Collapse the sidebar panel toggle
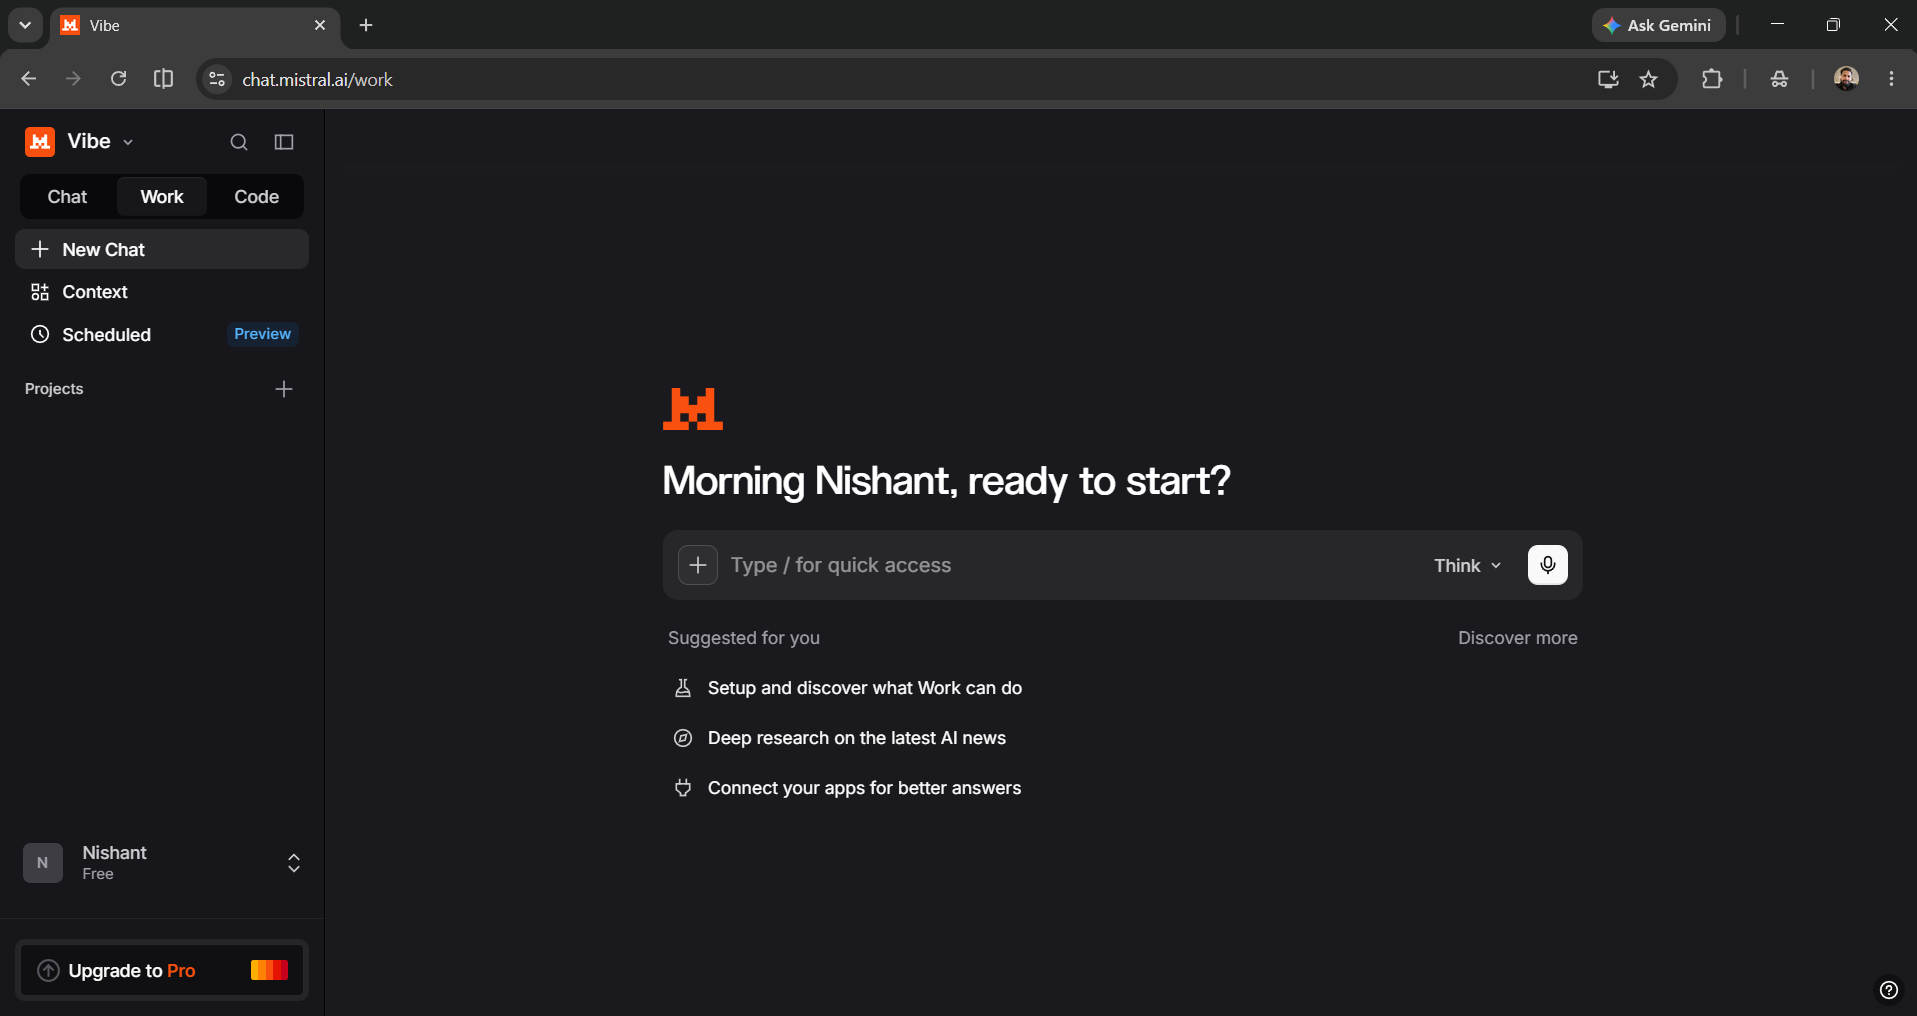The height and width of the screenshot is (1016, 1917). [284, 142]
